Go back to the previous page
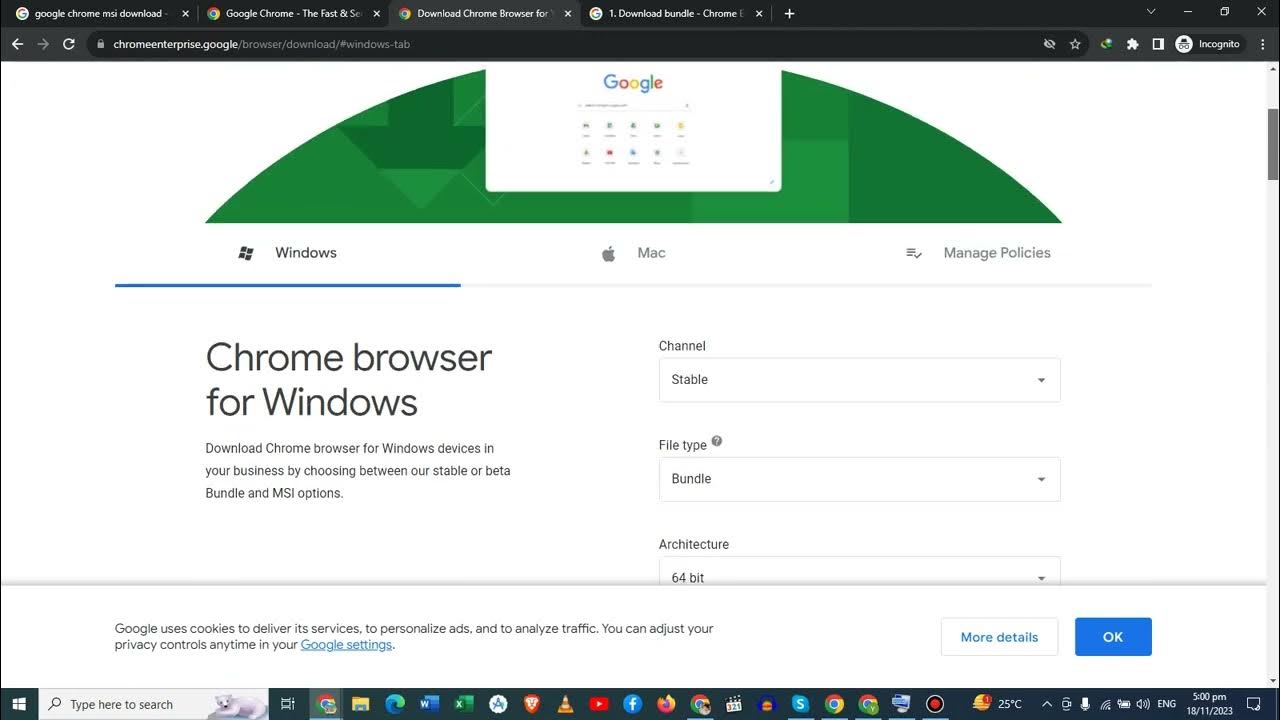This screenshot has width=1280, height=720. click(17, 44)
